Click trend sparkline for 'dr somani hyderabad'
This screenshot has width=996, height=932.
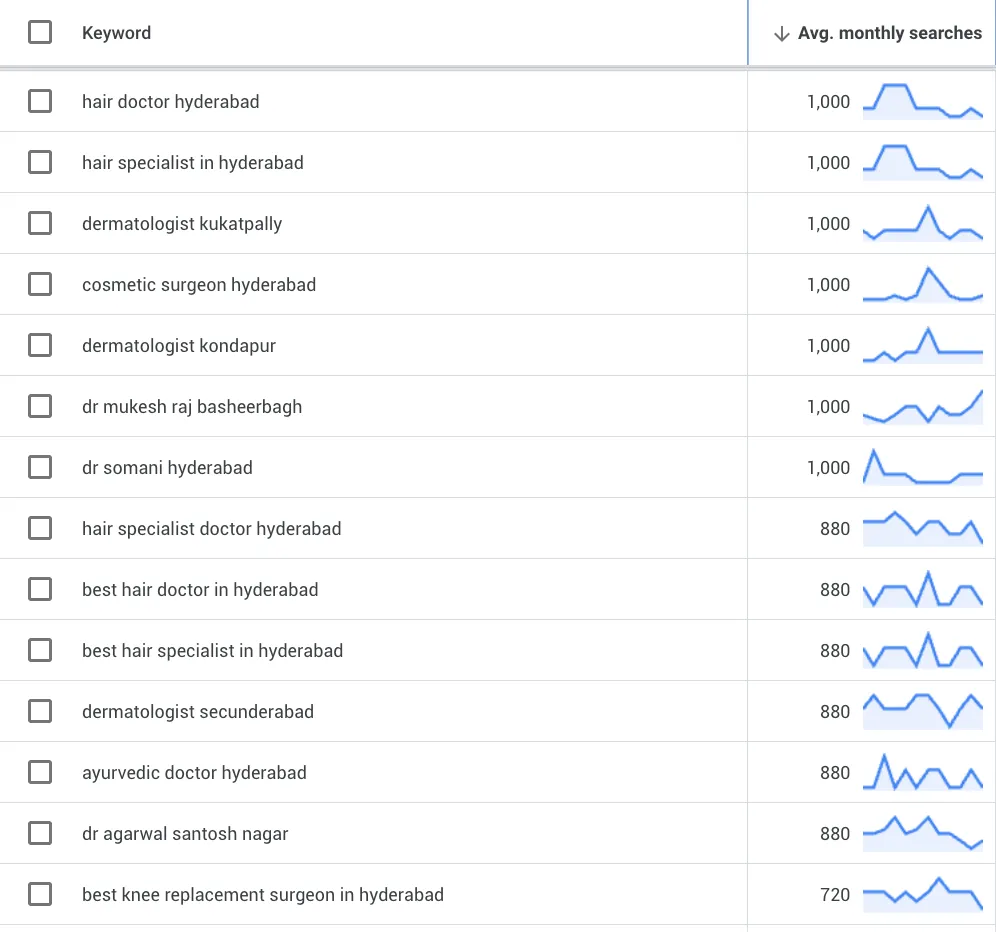point(922,467)
